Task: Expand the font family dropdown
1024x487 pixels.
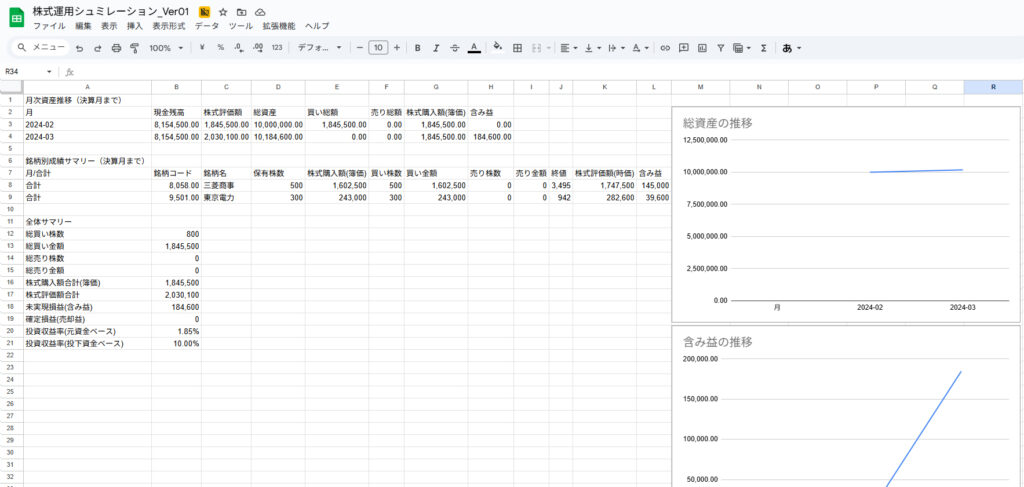Action: [x=320, y=47]
